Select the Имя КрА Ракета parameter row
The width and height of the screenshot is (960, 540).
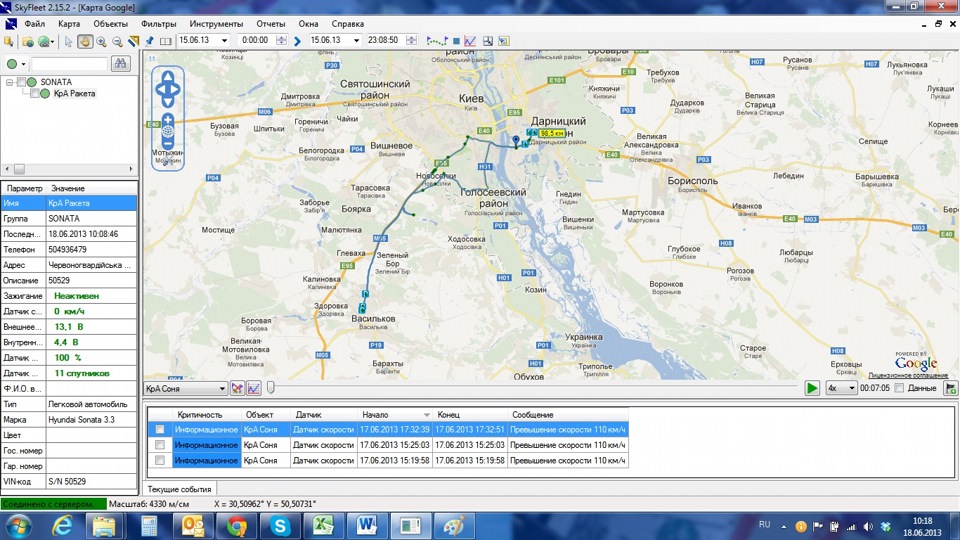(x=69, y=203)
